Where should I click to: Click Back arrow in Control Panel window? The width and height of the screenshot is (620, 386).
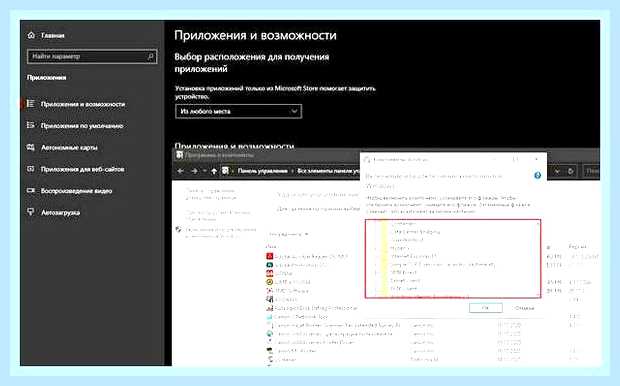coord(181,171)
